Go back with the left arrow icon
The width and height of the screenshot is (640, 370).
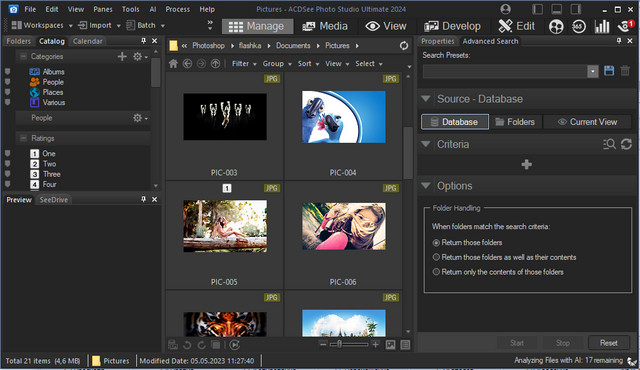click(x=187, y=64)
